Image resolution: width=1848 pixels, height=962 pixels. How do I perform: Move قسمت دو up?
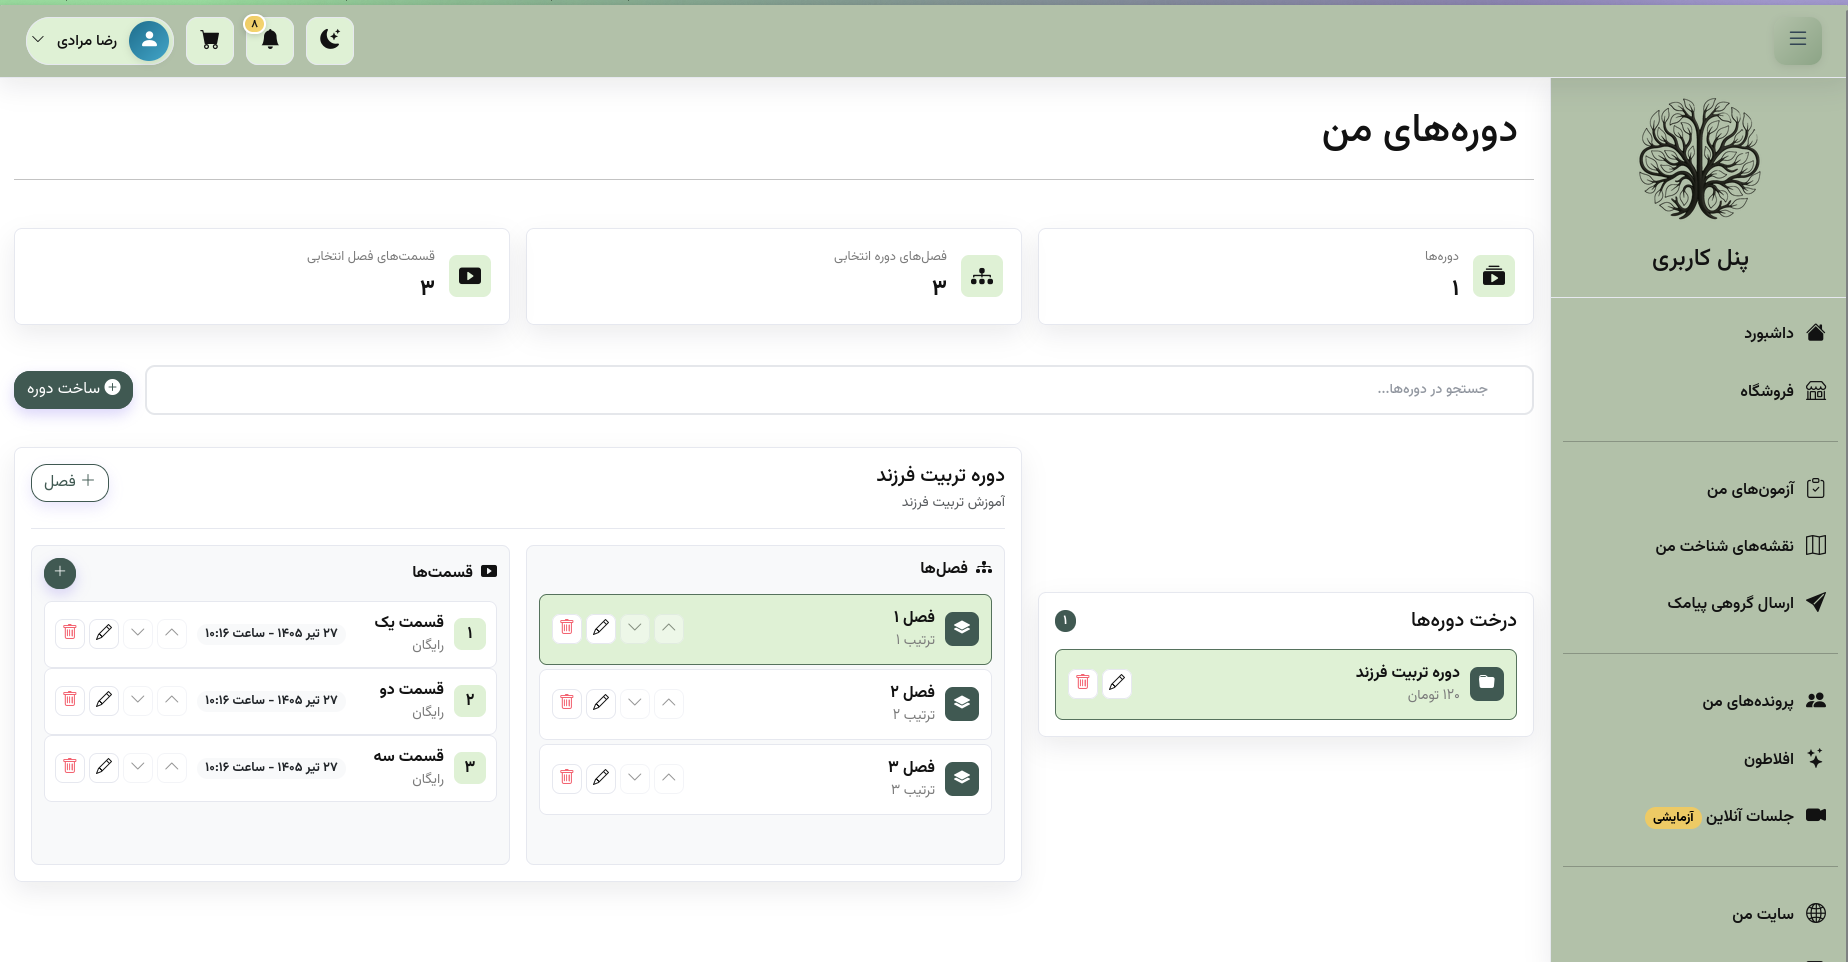click(x=172, y=700)
